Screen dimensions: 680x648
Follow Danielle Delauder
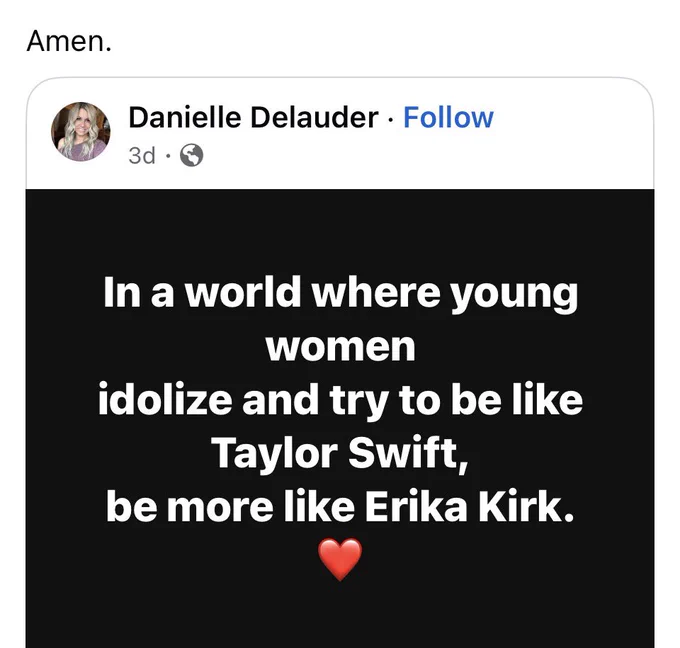click(448, 118)
